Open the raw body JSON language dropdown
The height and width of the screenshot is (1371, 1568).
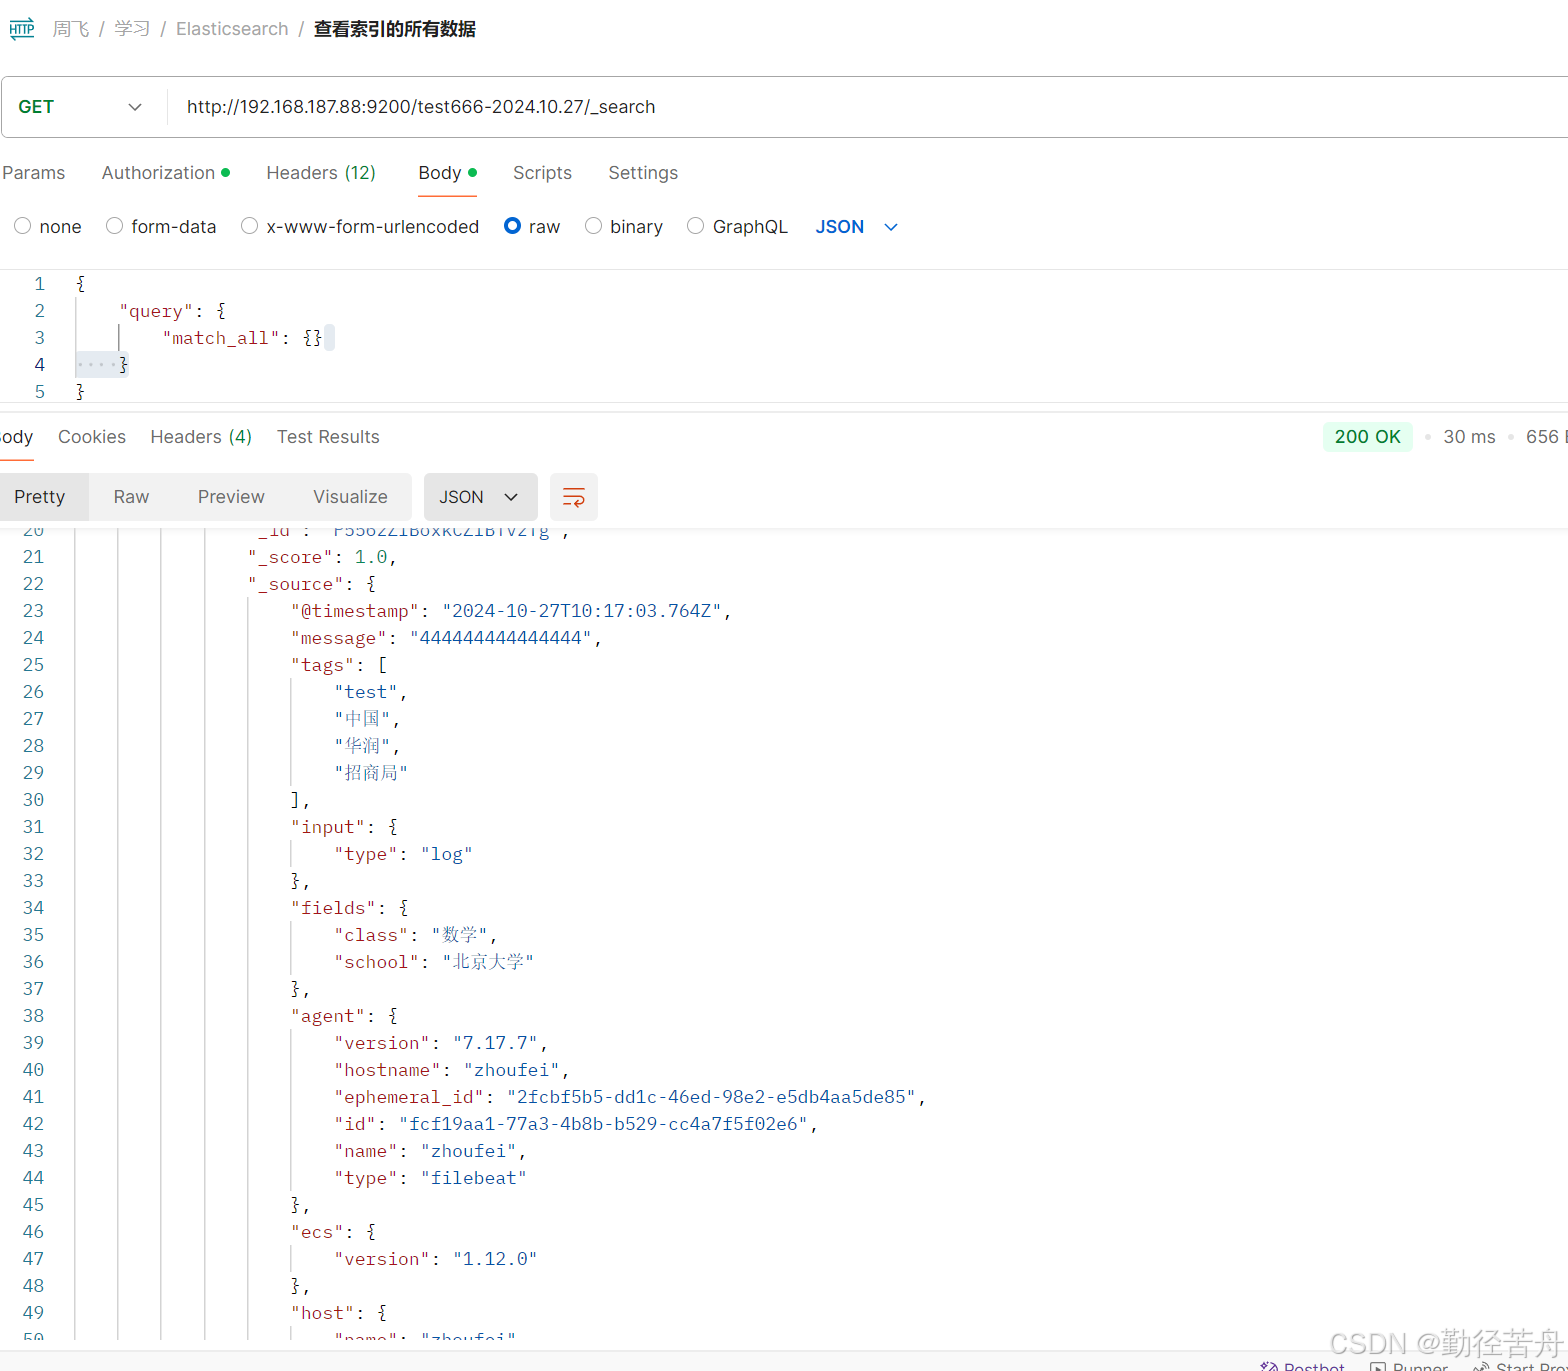[857, 227]
